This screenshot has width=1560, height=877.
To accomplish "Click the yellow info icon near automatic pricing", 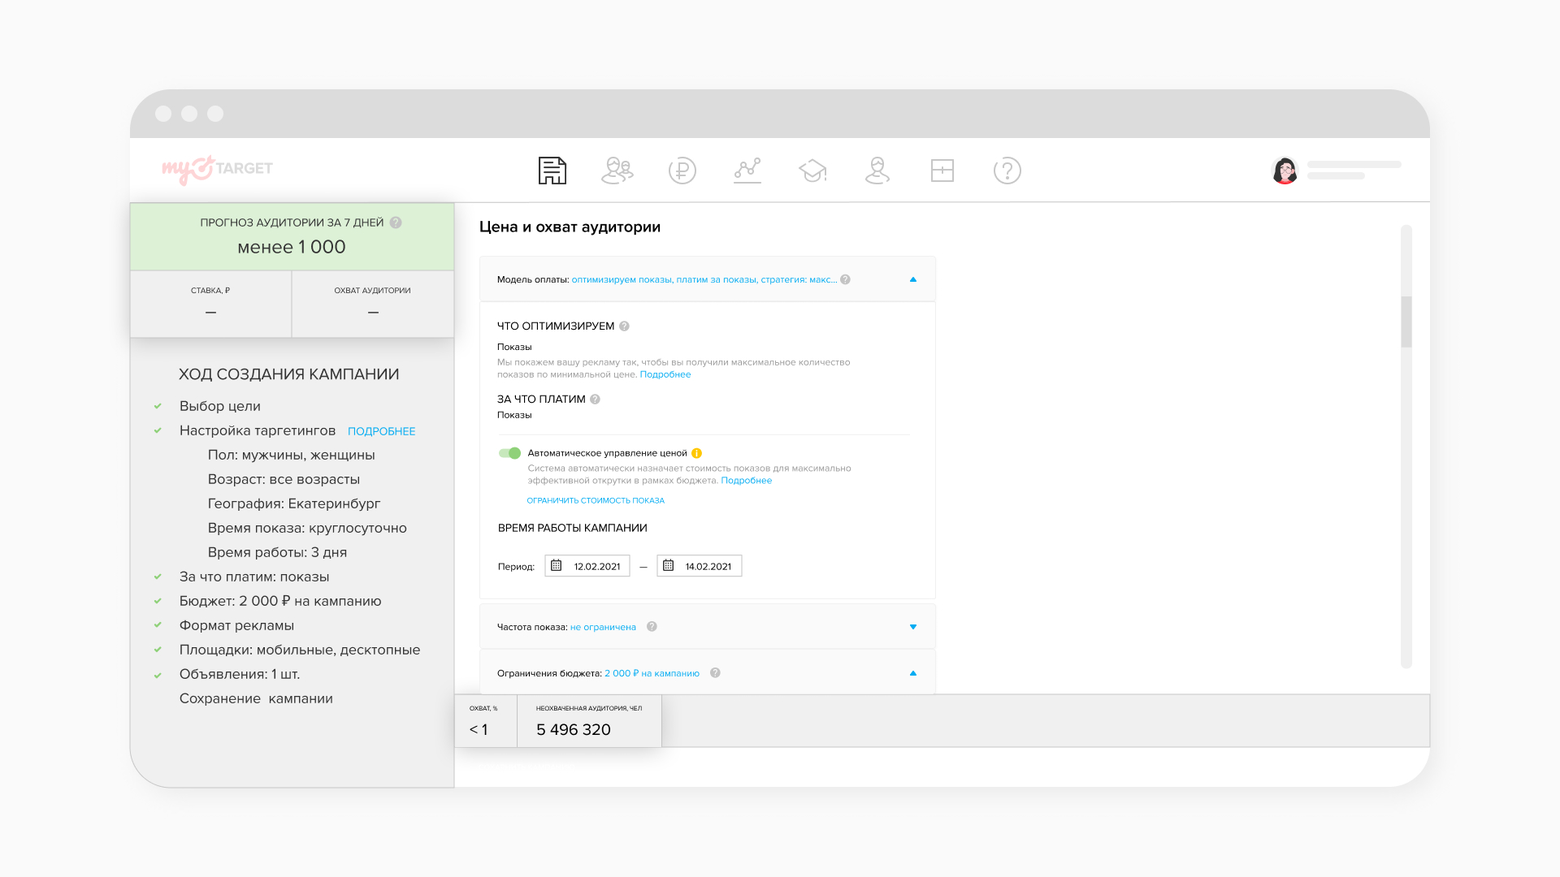I will (697, 453).
